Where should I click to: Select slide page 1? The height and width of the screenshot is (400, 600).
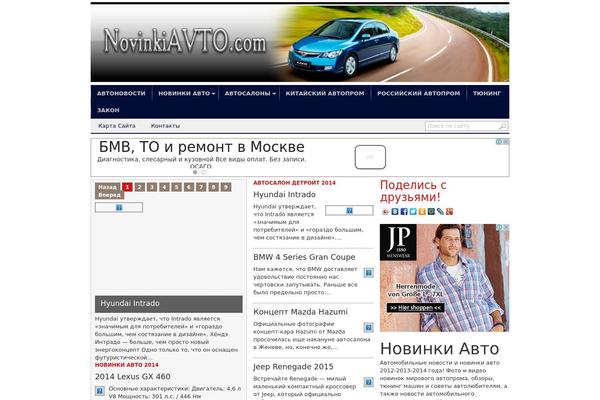pyautogui.click(x=127, y=187)
